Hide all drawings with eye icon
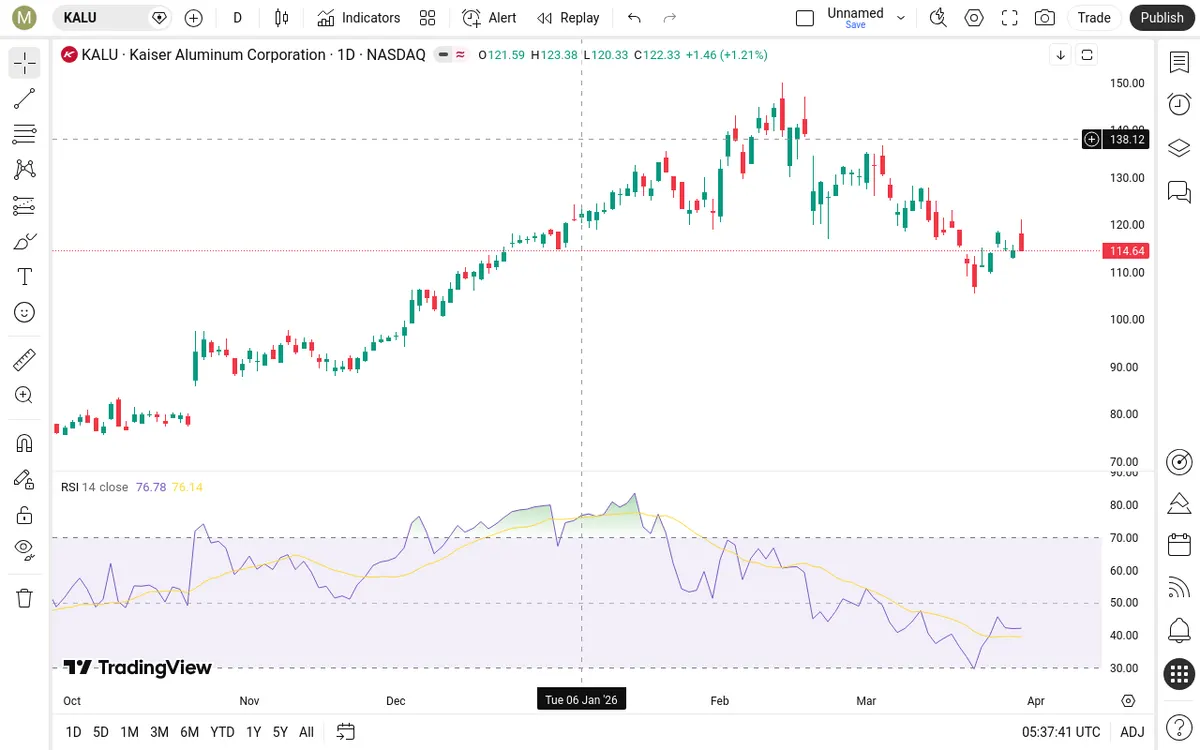The width and height of the screenshot is (1200, 750). click(x=25, y=549)
